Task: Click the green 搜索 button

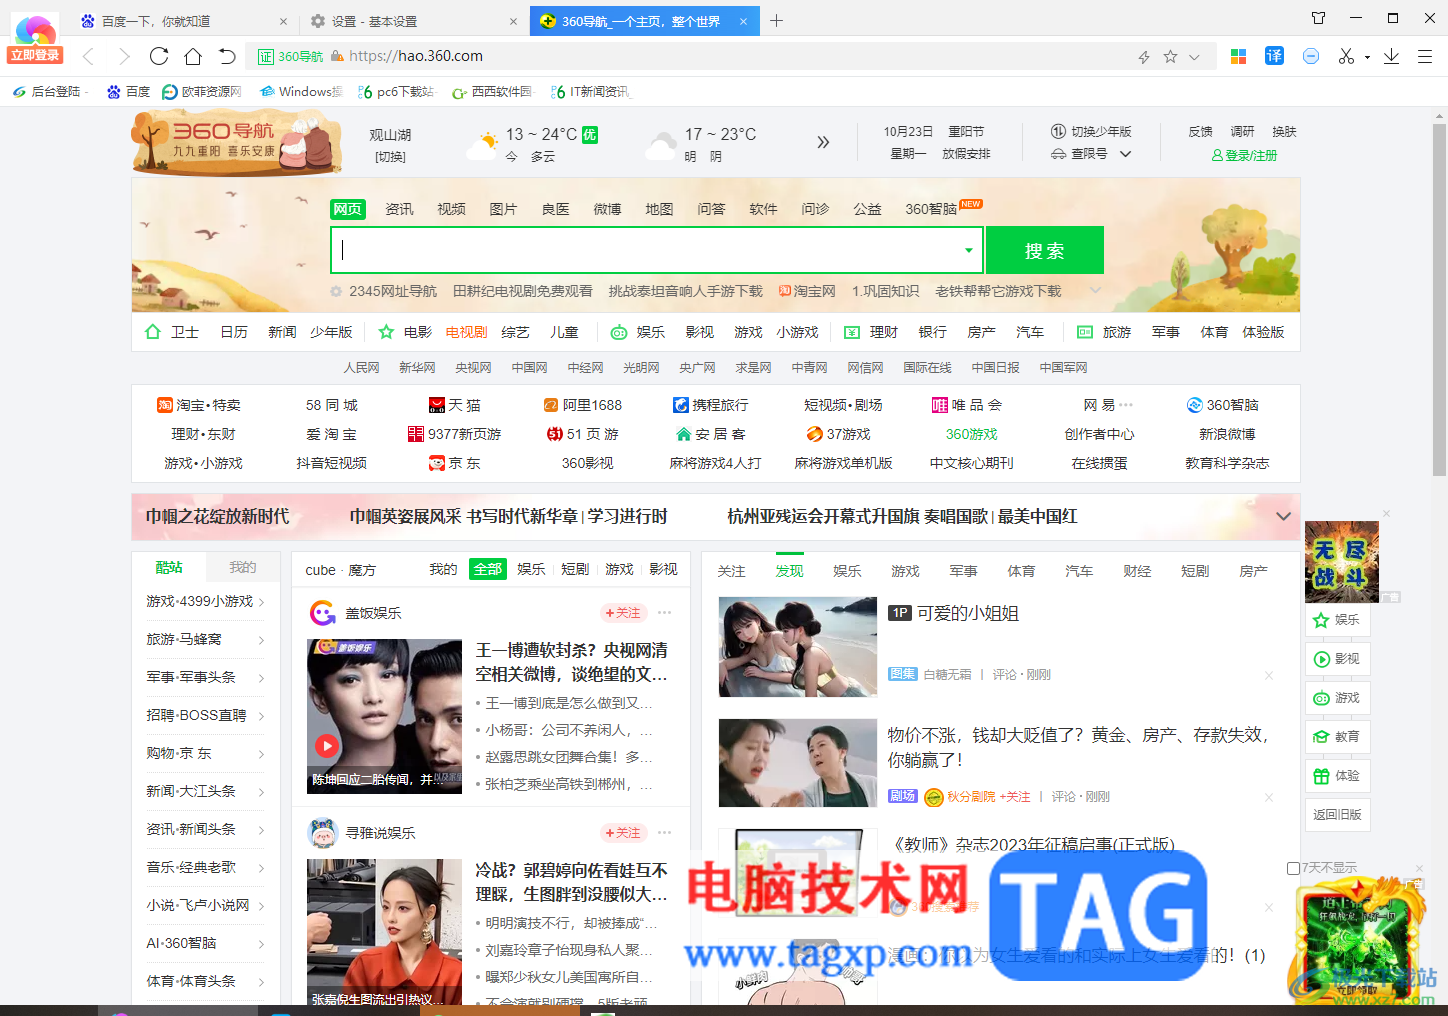Action: coord(1045,250)
